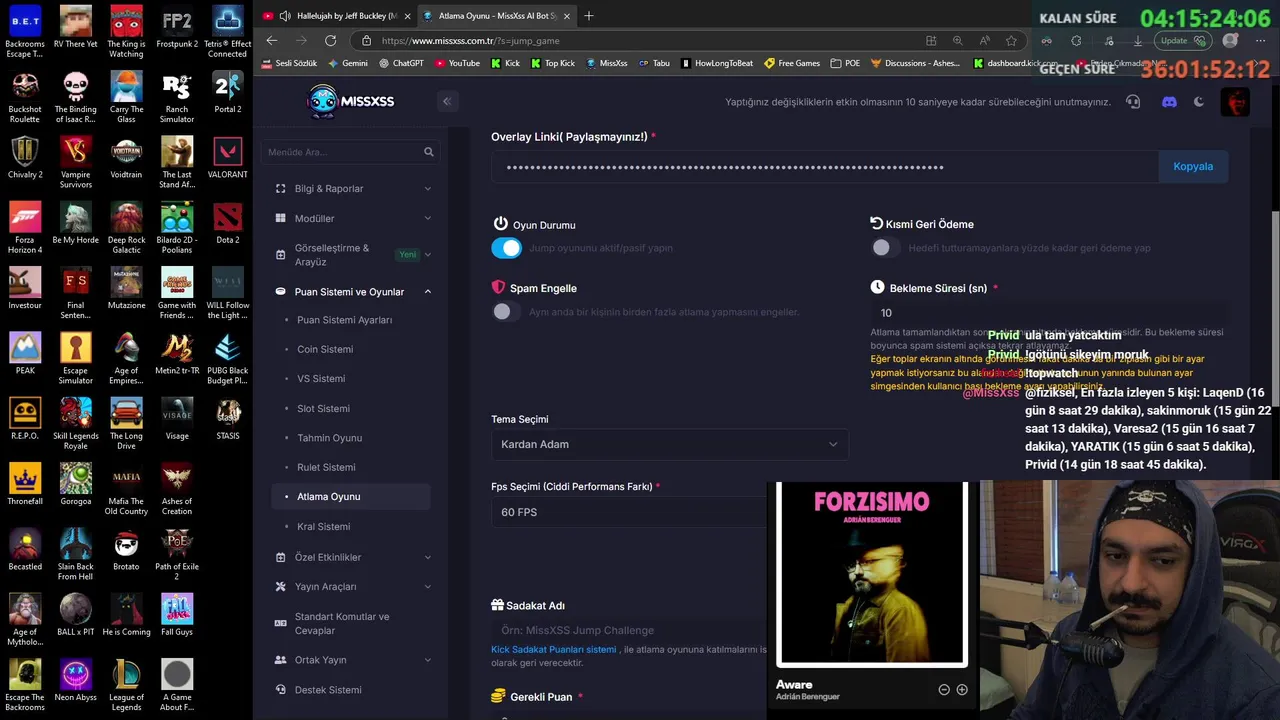Click the Kopyala button
This screenshot has height=720, width=1280.
click(x=1193, y=167)
